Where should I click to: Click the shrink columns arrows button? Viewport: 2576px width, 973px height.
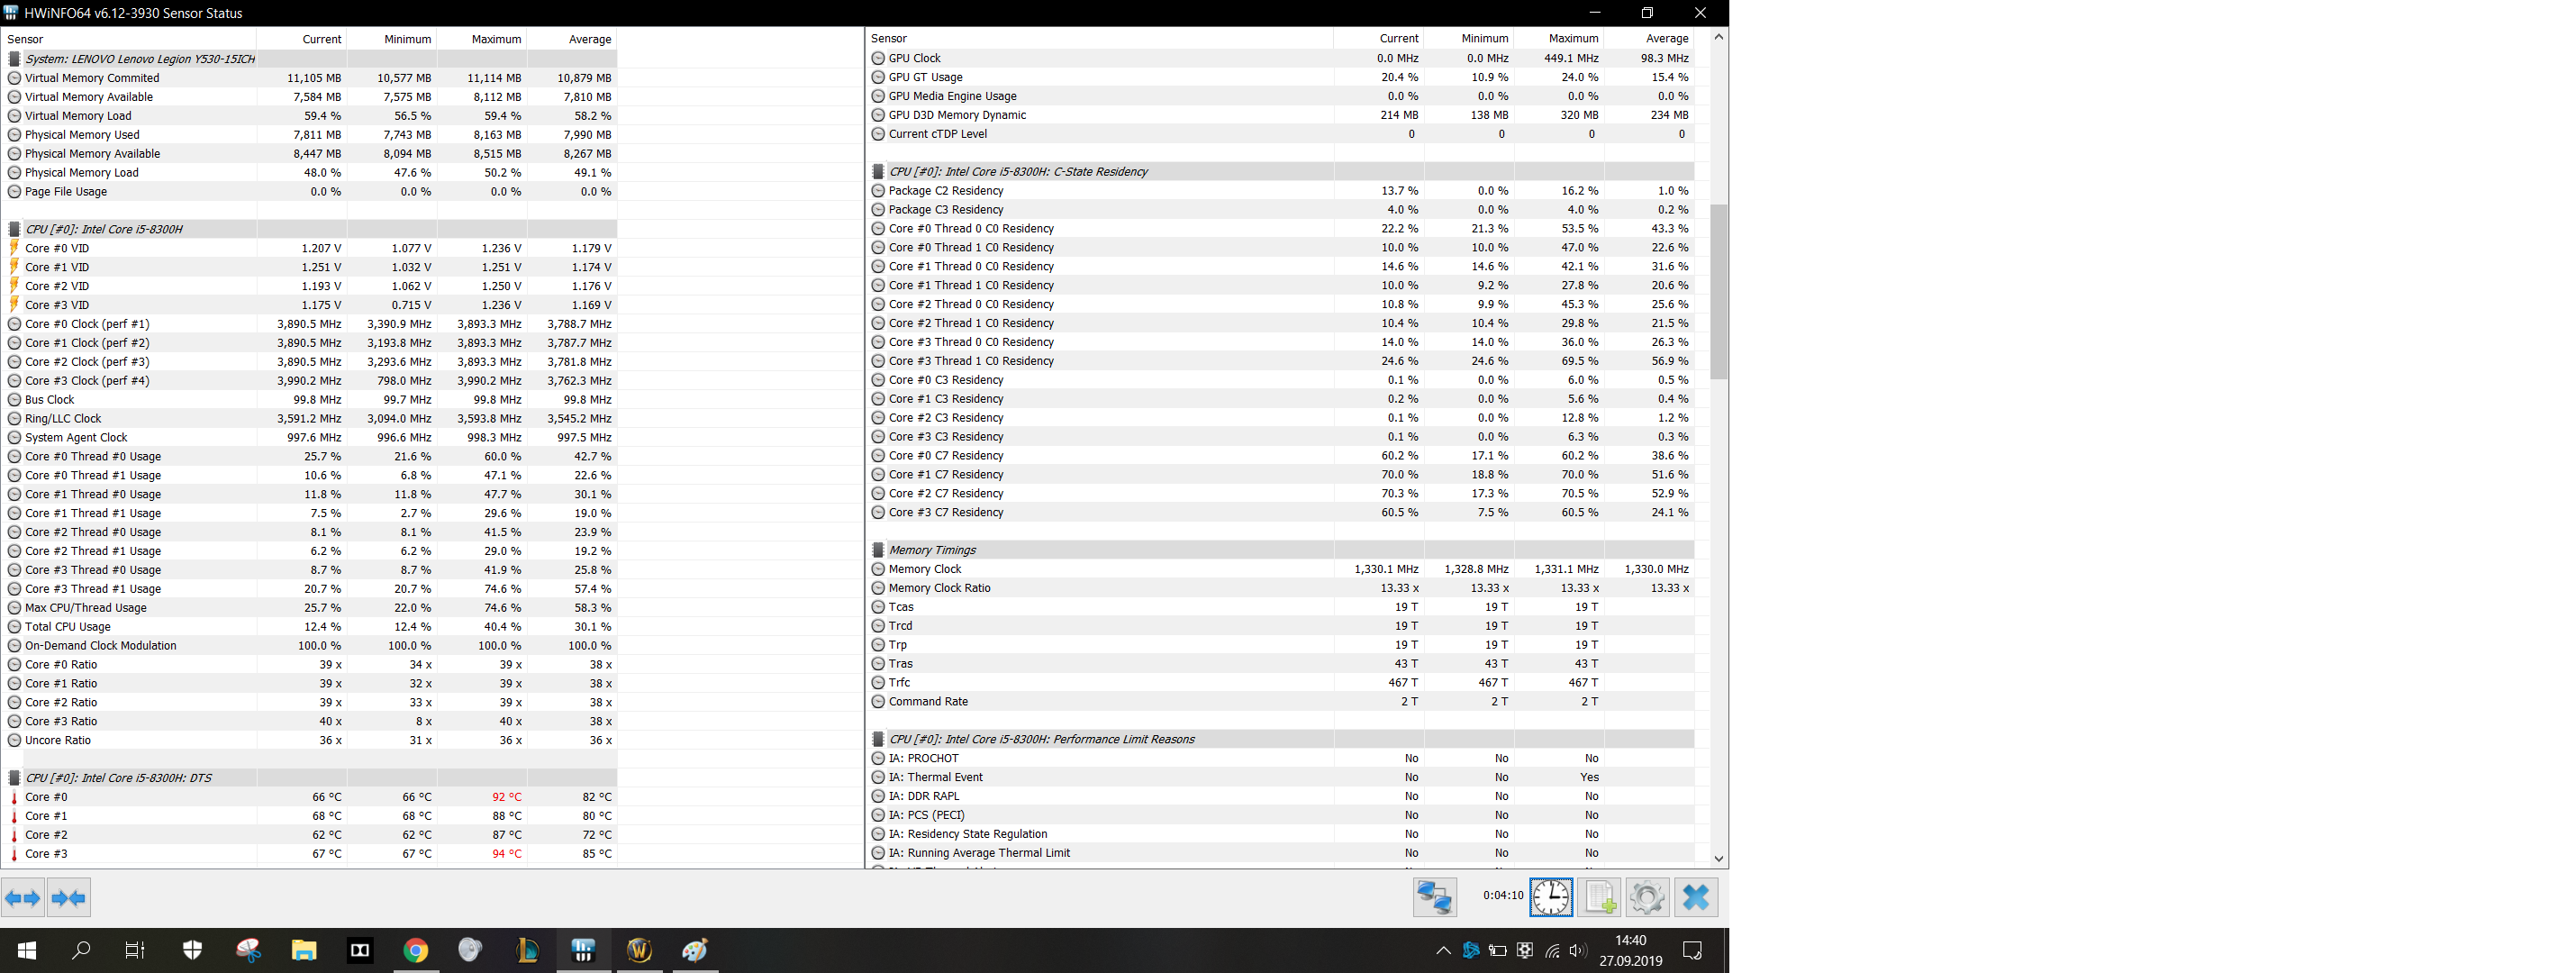68,898
